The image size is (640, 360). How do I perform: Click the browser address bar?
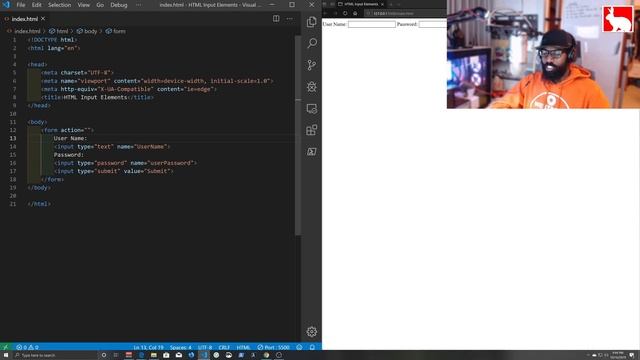click(x=406, y=13)
